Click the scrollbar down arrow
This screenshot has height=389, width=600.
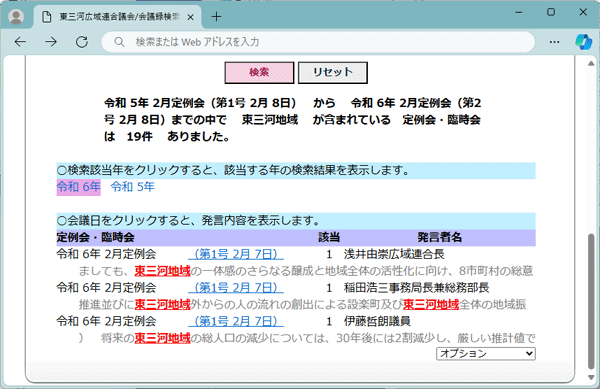[x=591, y=377]
